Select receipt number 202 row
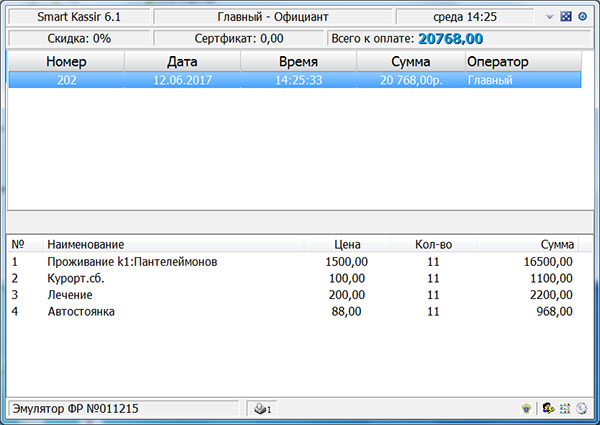This screenshot has height=425, width=600. coord(294,80)
